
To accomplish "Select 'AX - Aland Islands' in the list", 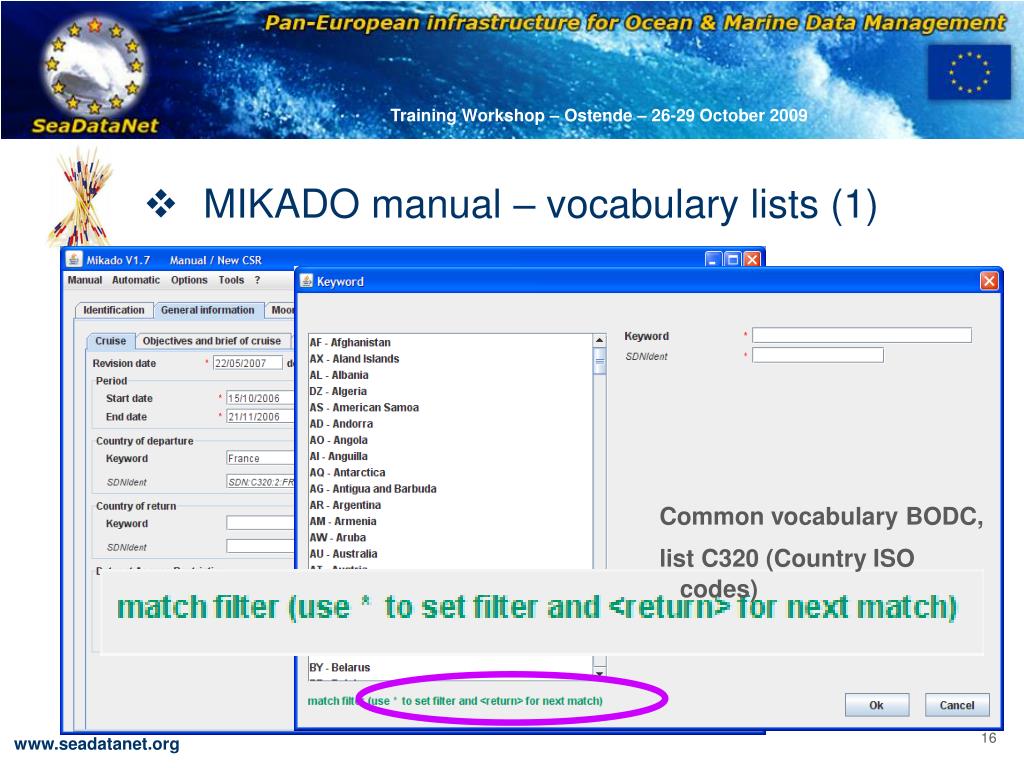I will click(451, 359).
